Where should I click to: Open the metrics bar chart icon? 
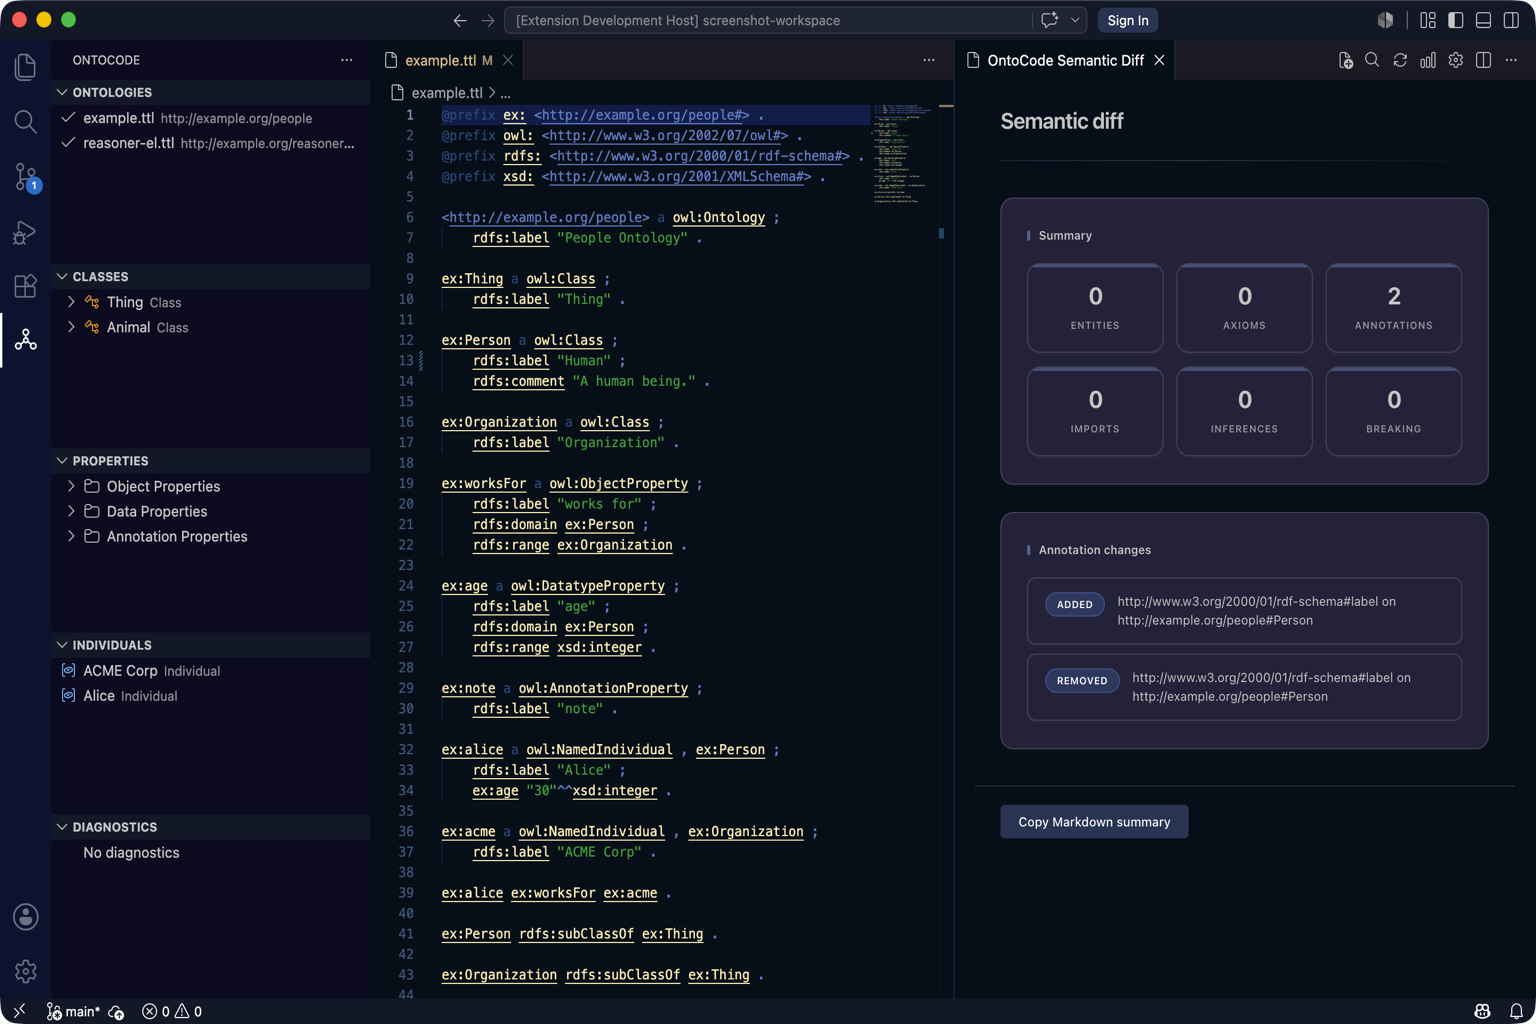[x=1428, y=61]
